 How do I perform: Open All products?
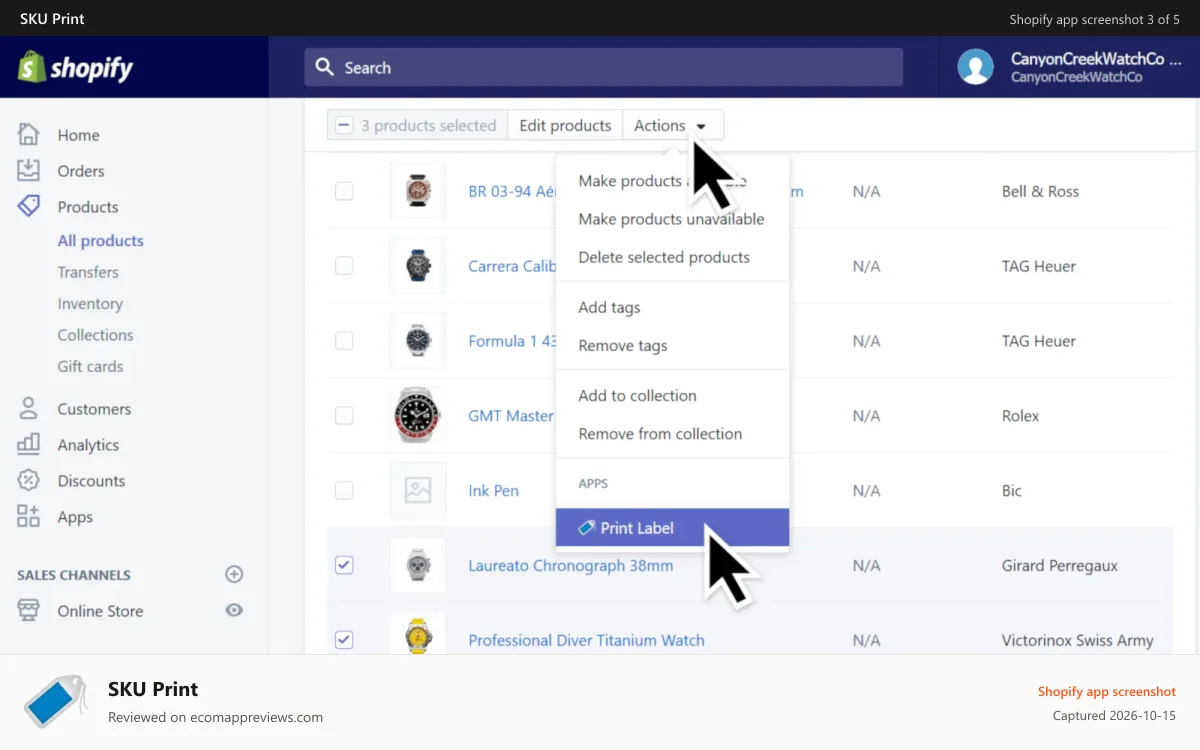tap(101, 241)
